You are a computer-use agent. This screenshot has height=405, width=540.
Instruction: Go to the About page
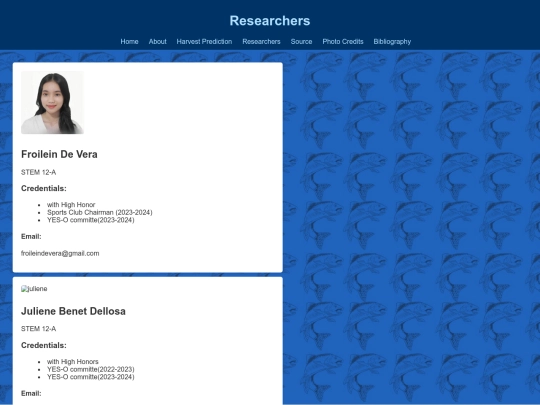pyautogui.click(x=157, y=42)
